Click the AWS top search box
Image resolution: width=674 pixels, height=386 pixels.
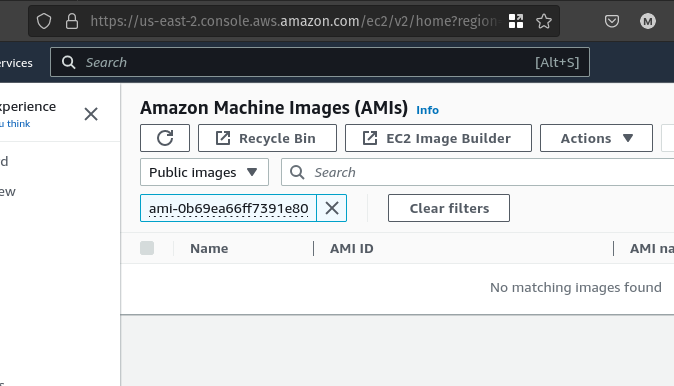[320, 62]
